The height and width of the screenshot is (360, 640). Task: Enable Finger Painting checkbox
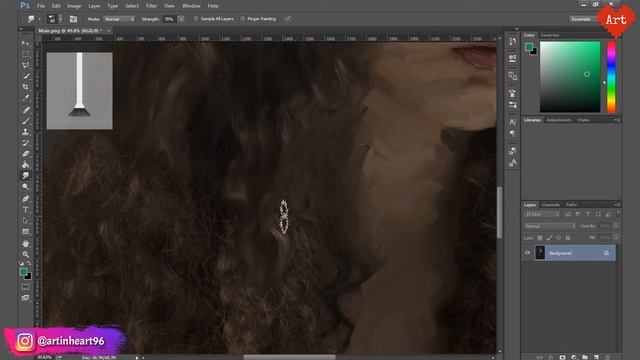[x=243, y=19]
